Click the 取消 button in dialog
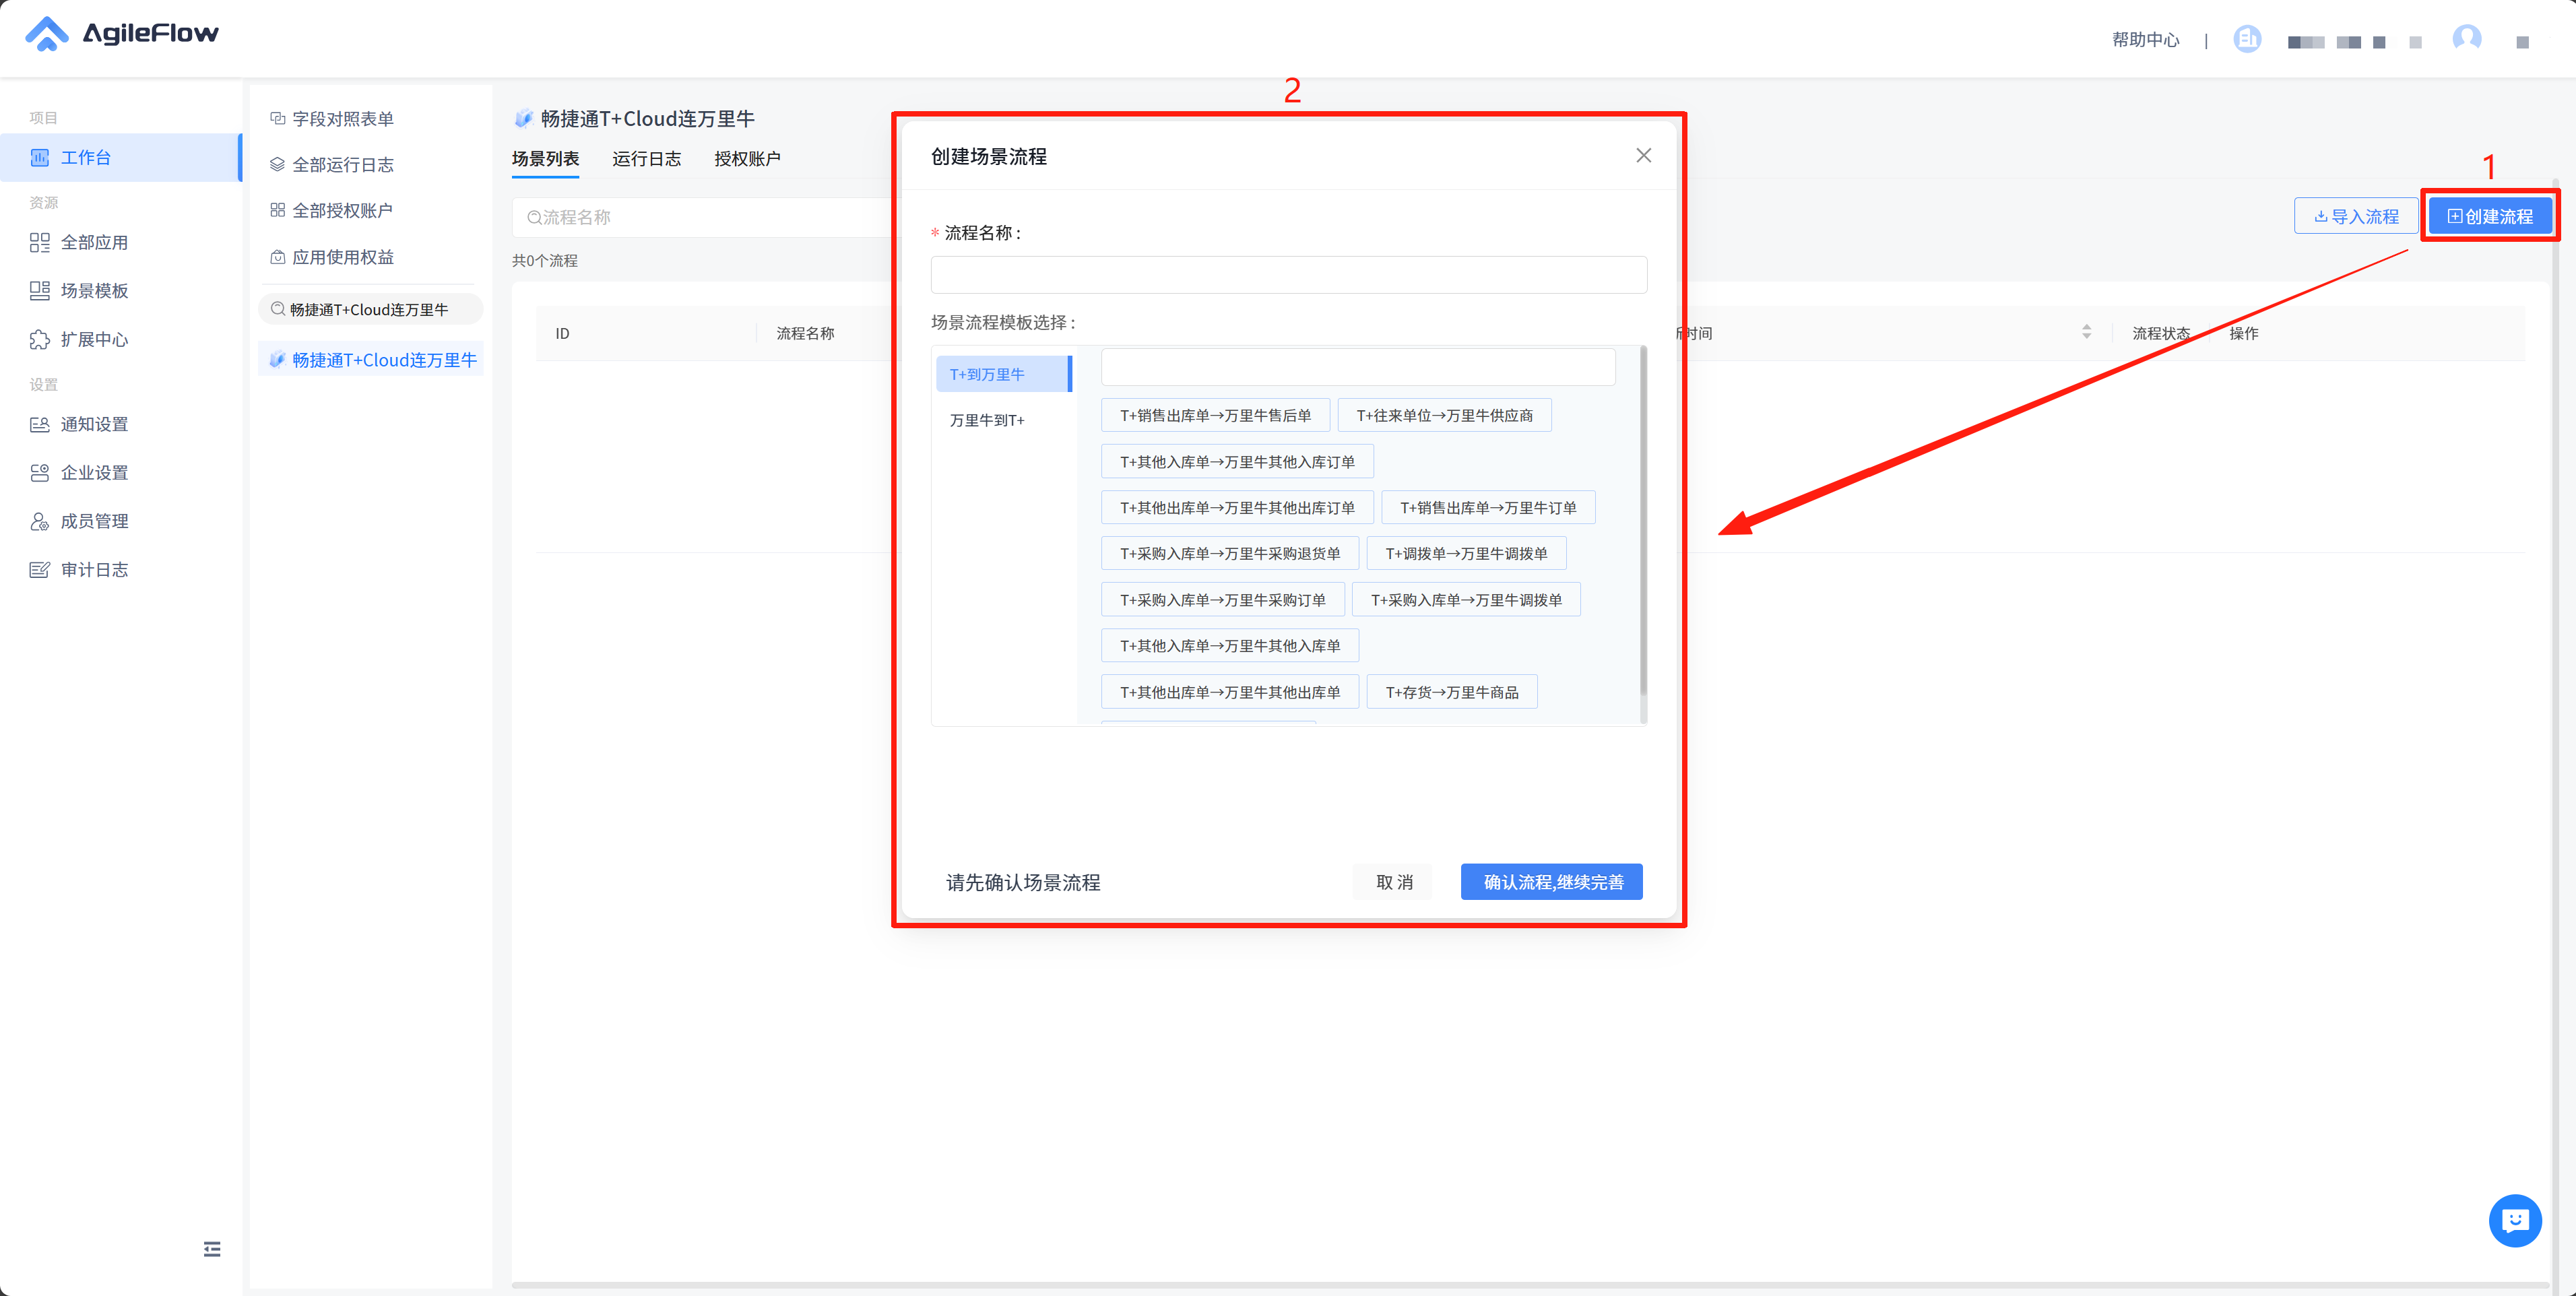This screenshot has height=1296, width=2576. click(1393, 882)
